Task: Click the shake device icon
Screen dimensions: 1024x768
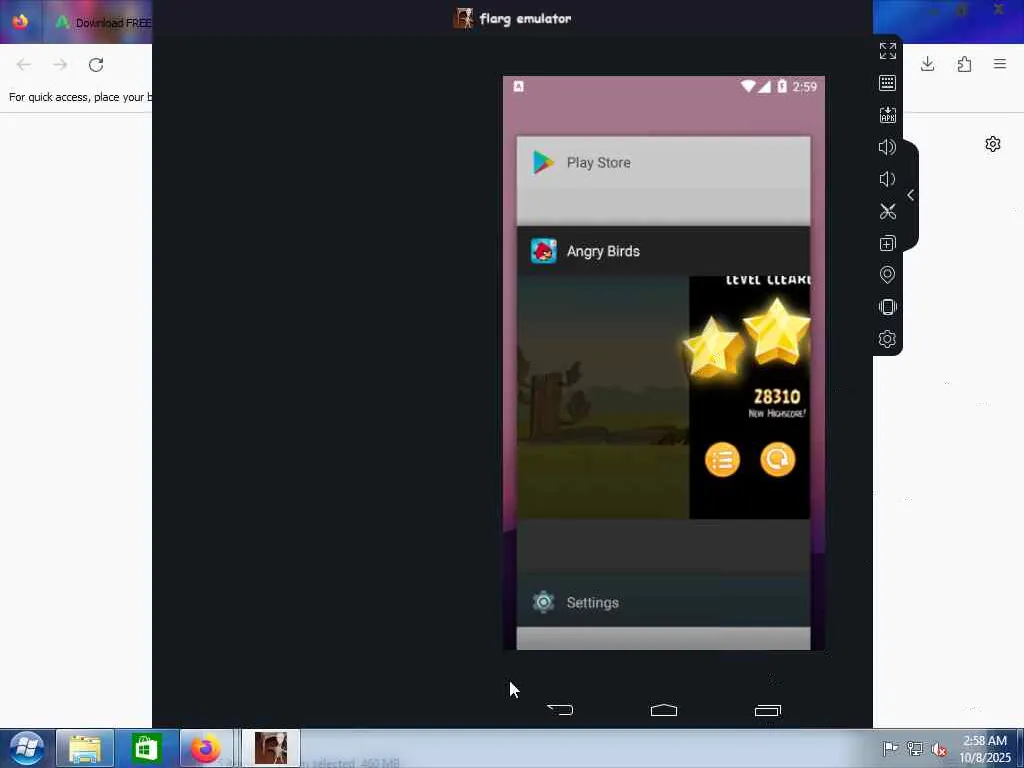Action: pyautogui.click(x=887, y=307)
